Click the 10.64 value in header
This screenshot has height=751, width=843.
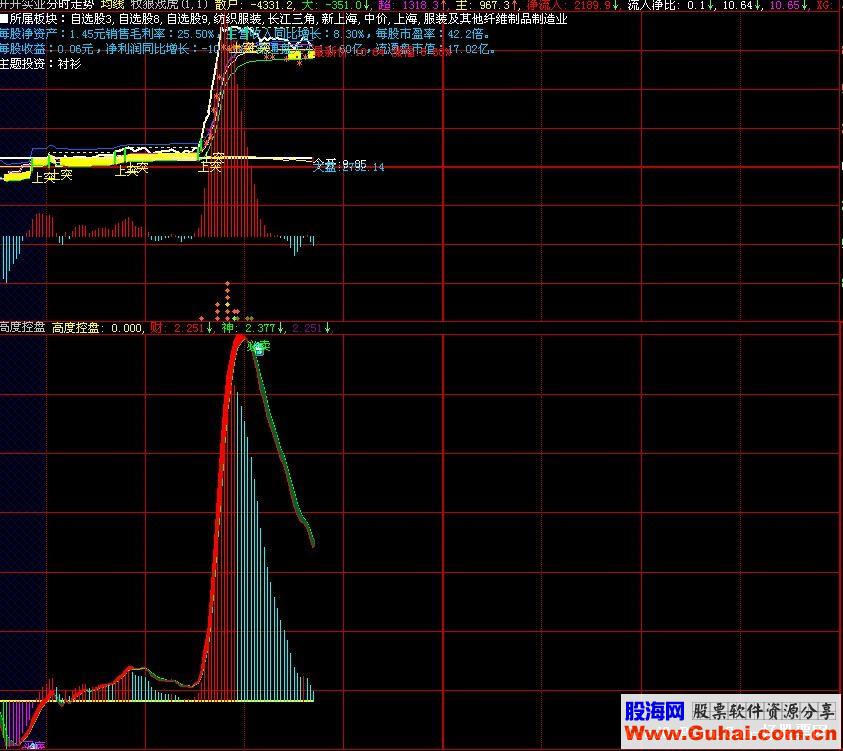click(x=742, y=5)
